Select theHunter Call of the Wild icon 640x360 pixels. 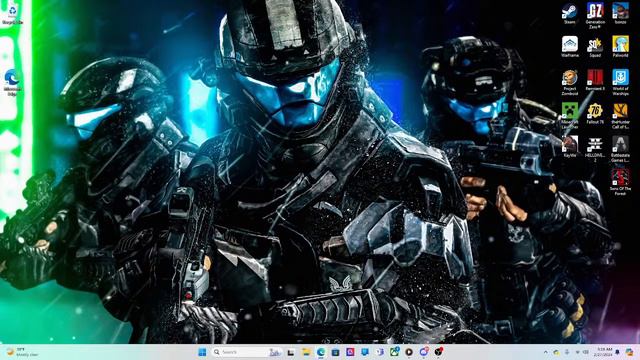point(620,116)
